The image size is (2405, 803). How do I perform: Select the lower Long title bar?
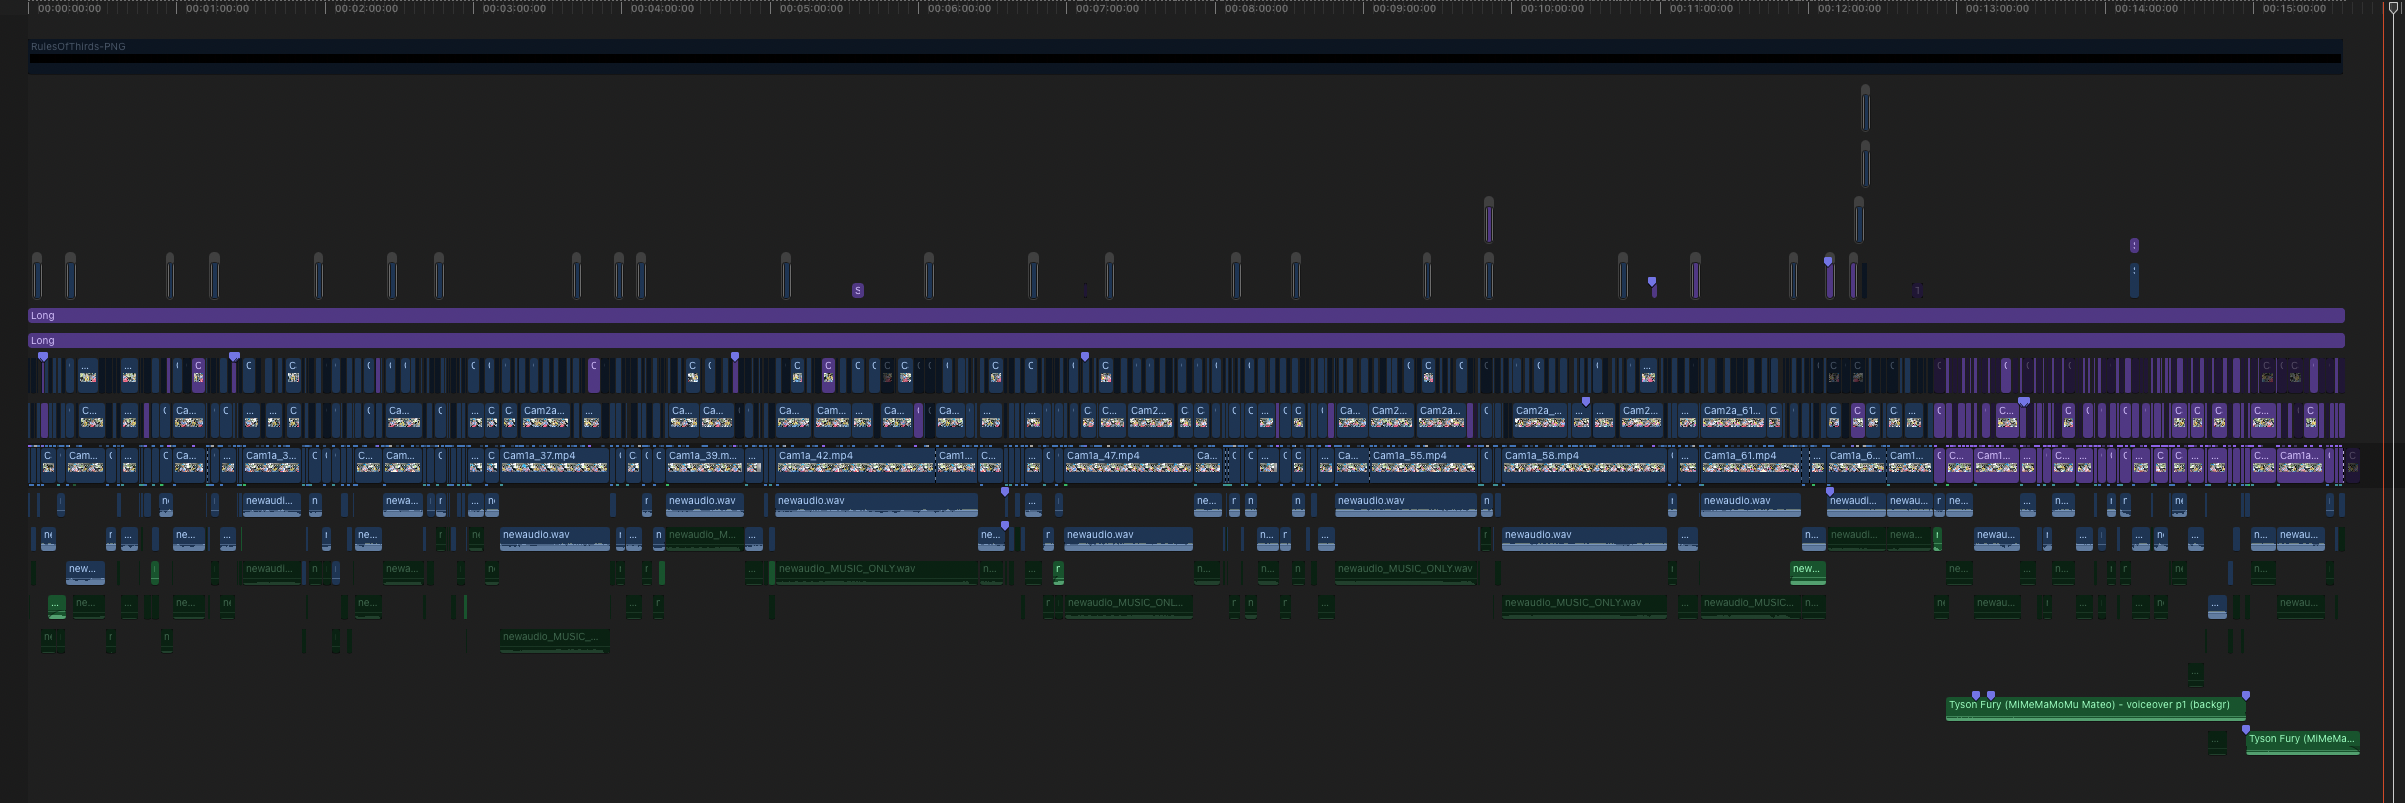pos(1186,341)
